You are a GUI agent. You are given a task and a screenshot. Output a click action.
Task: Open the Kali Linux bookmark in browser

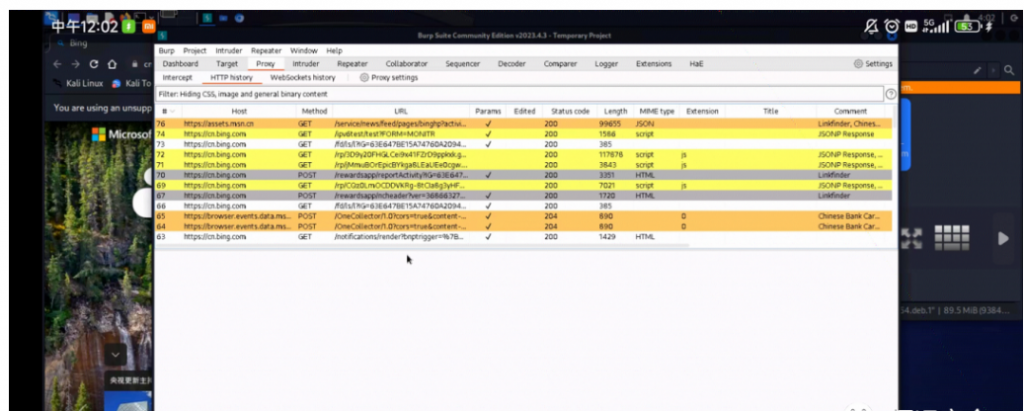coord(78,84)
